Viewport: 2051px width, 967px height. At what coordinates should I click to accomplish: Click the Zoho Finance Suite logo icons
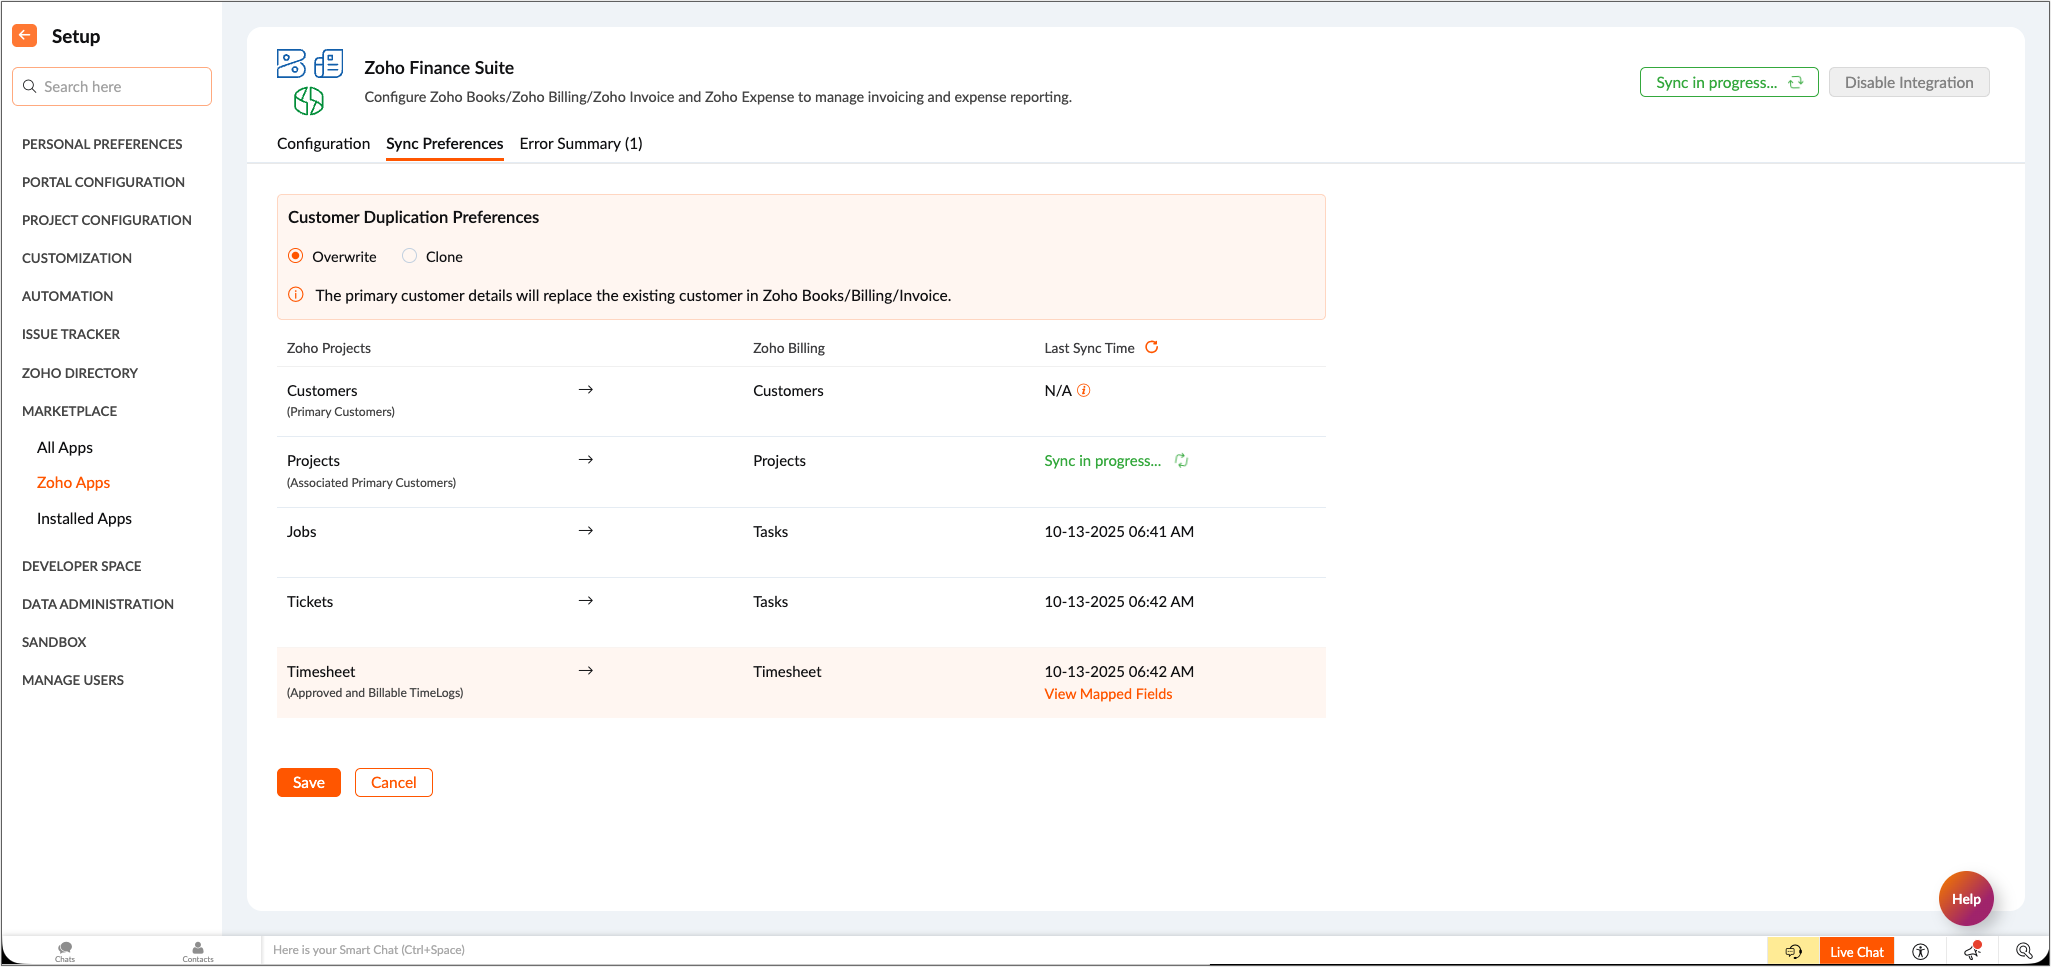pyautogui.click(x=310, y=81)
